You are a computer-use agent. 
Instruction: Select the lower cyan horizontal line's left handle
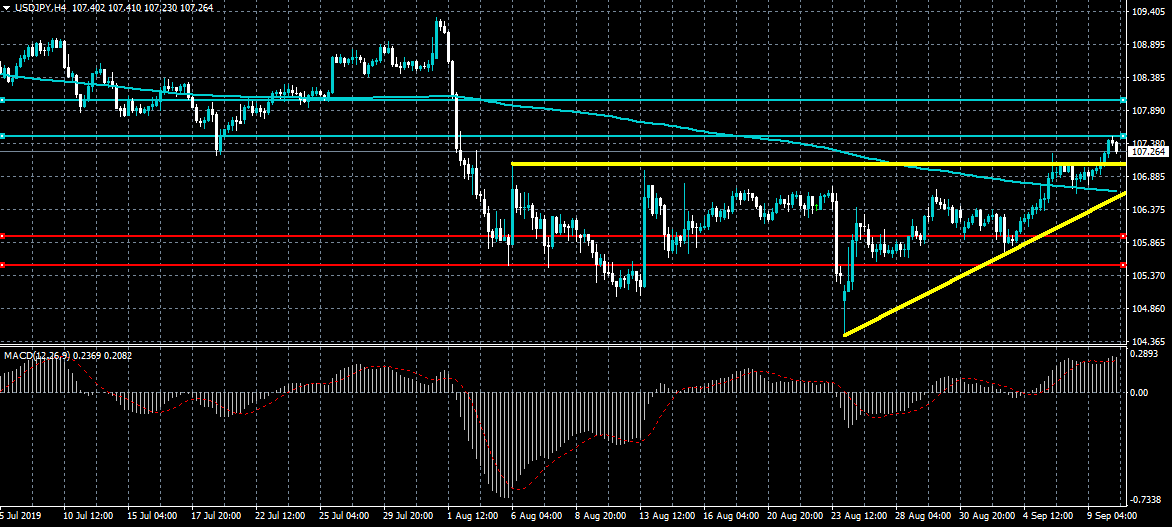(2, 136)
